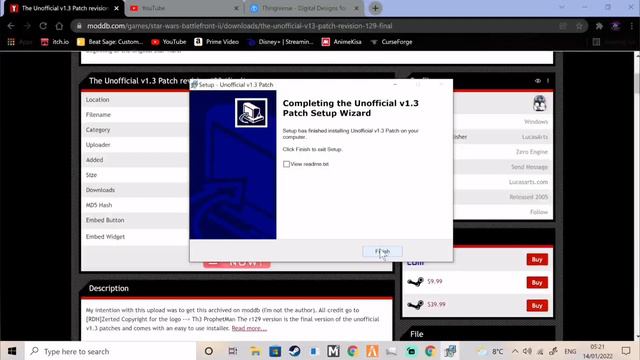
Task: Reload the current page
Action: click(43, 26)
